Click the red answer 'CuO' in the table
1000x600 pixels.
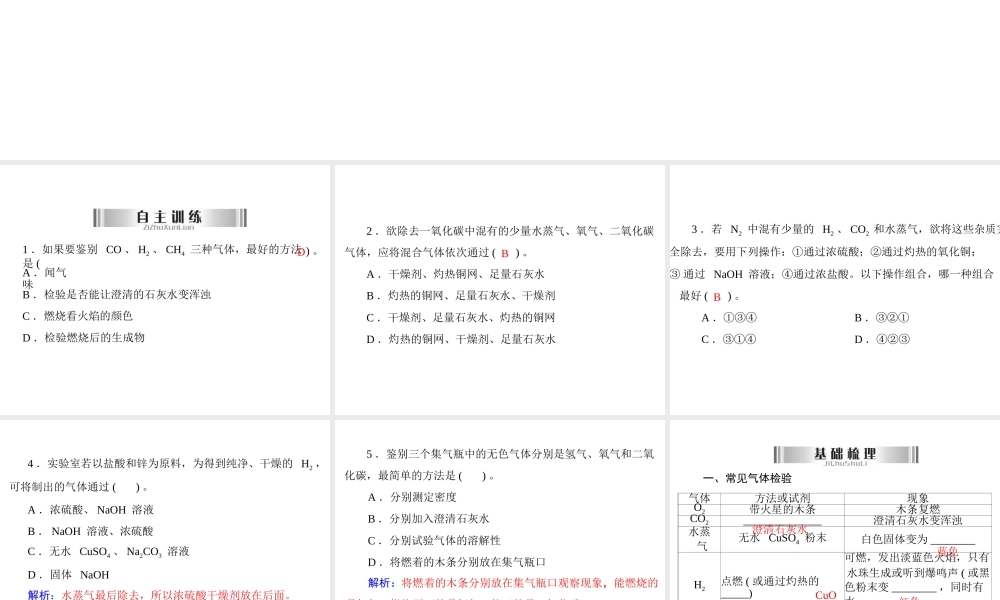pyautogui.click(x=826, y=595)
